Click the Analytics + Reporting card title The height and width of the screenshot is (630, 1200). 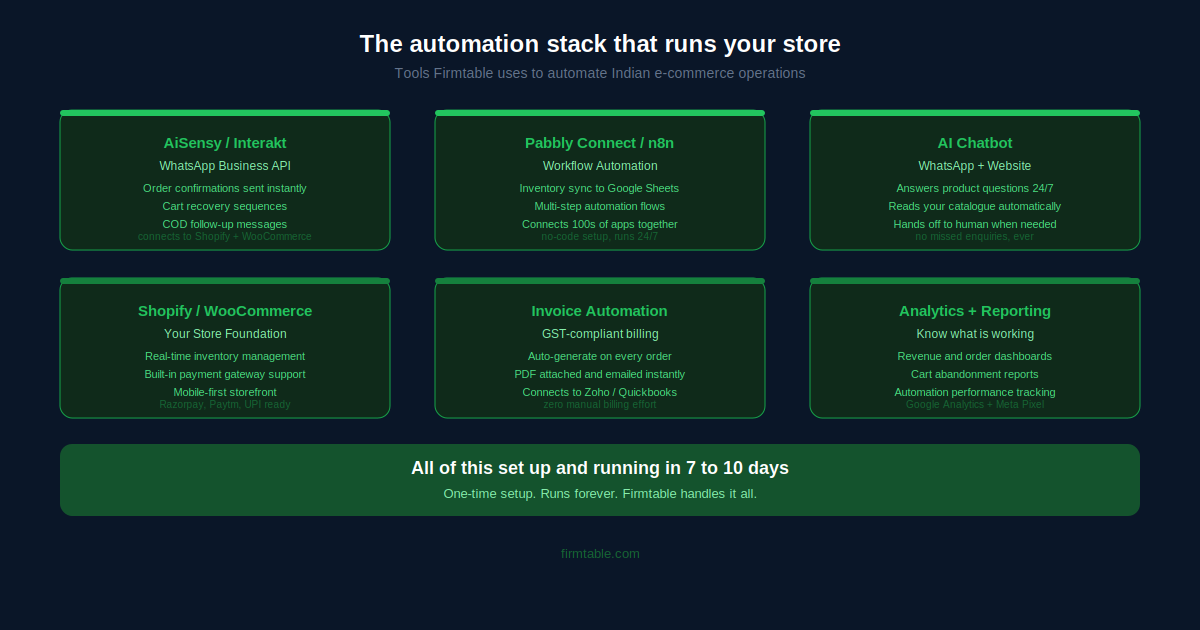pos(975,311)
